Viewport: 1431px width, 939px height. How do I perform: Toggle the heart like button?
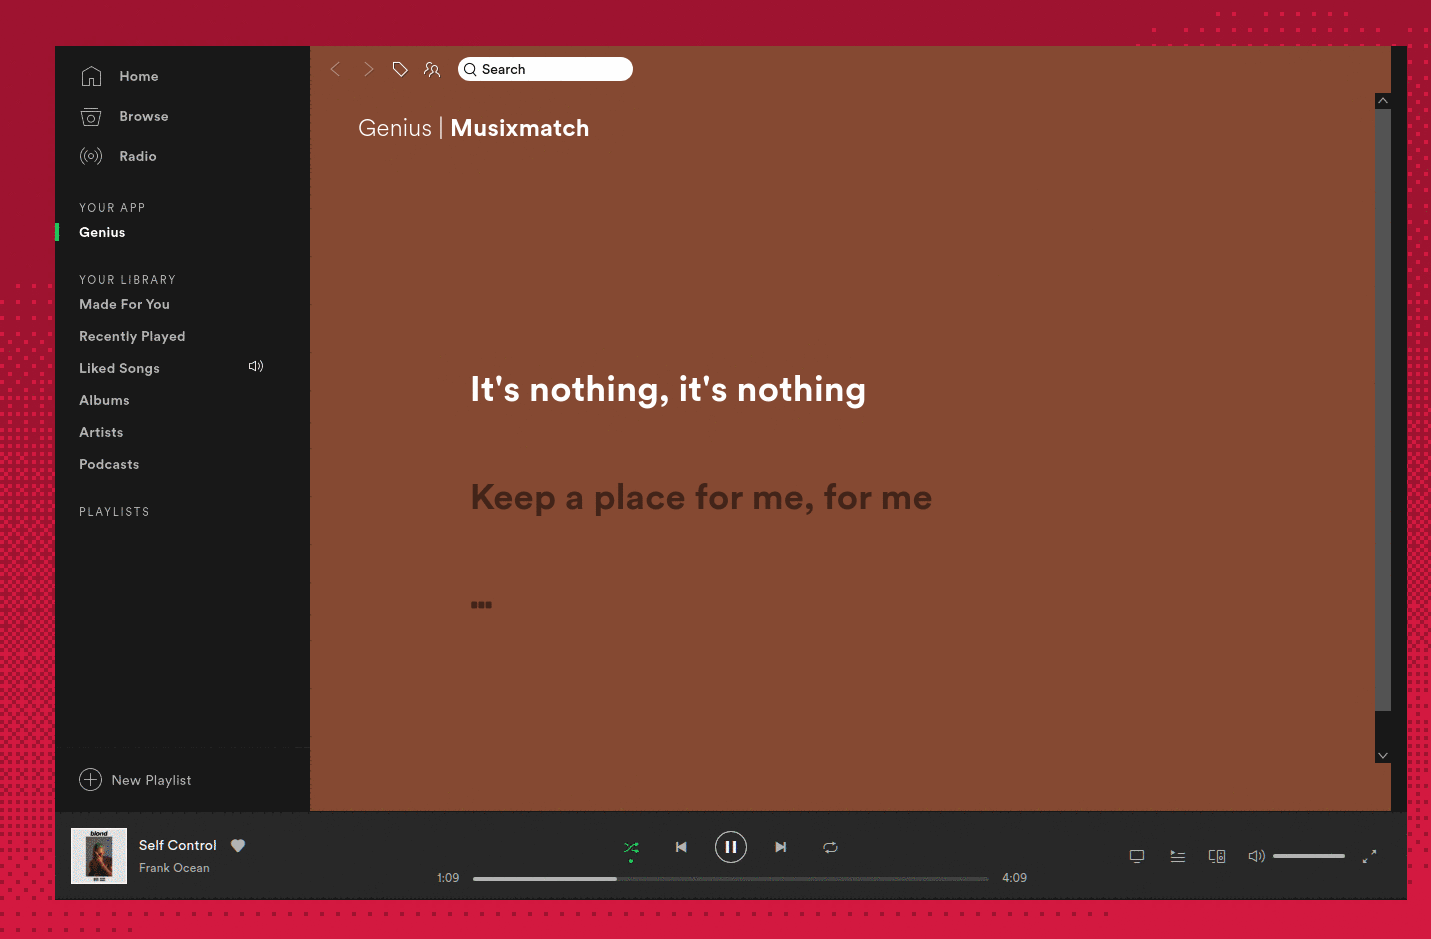[238, 845]
